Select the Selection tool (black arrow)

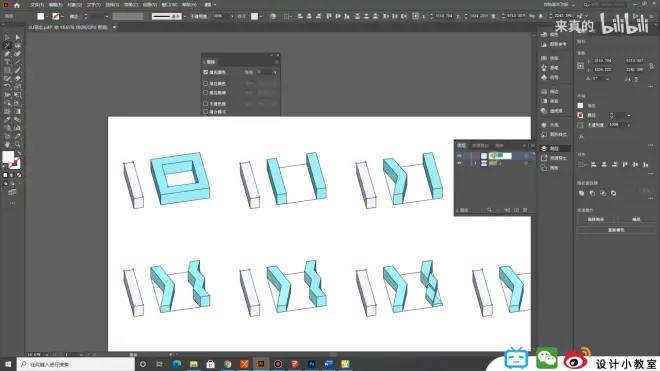coord(8,37)
